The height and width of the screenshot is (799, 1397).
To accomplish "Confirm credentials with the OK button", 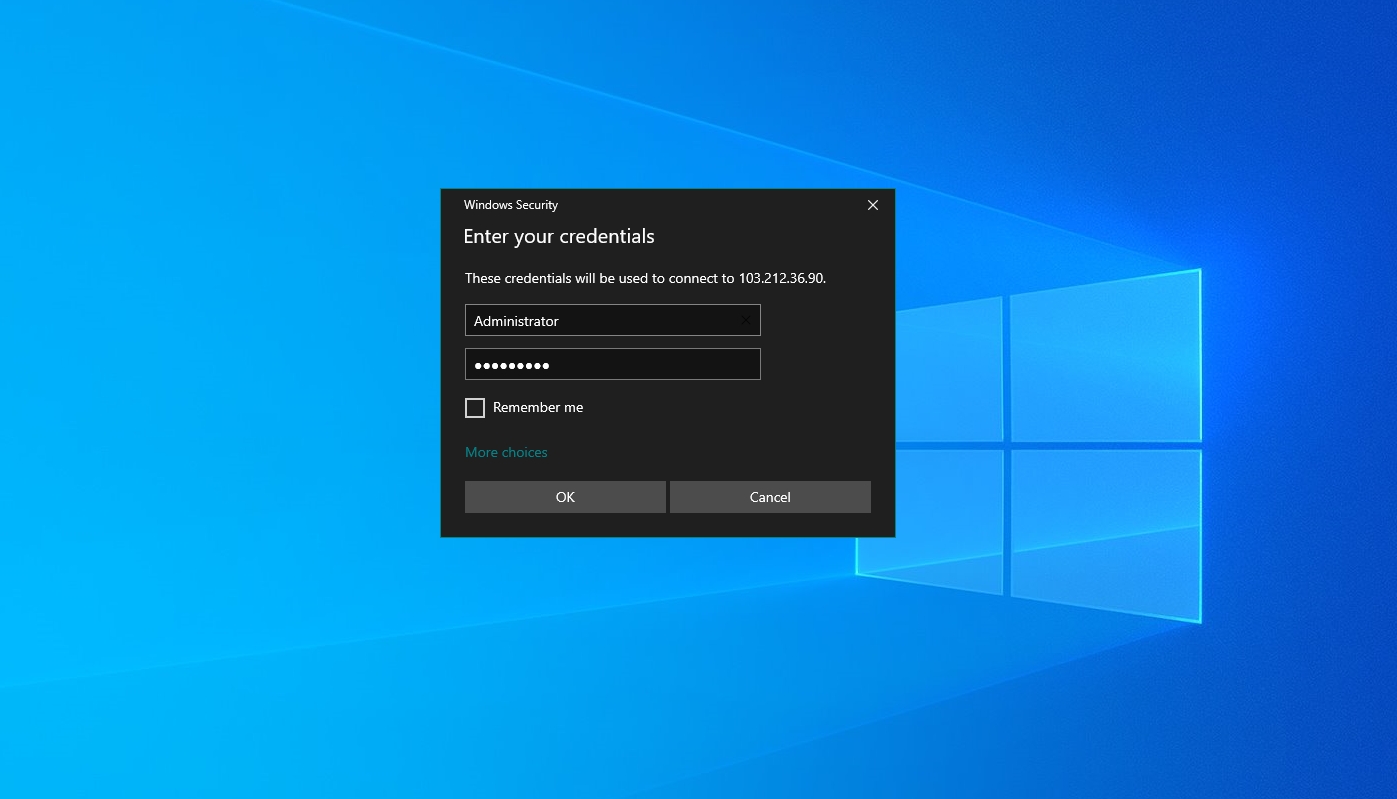I will pos(565,497).
